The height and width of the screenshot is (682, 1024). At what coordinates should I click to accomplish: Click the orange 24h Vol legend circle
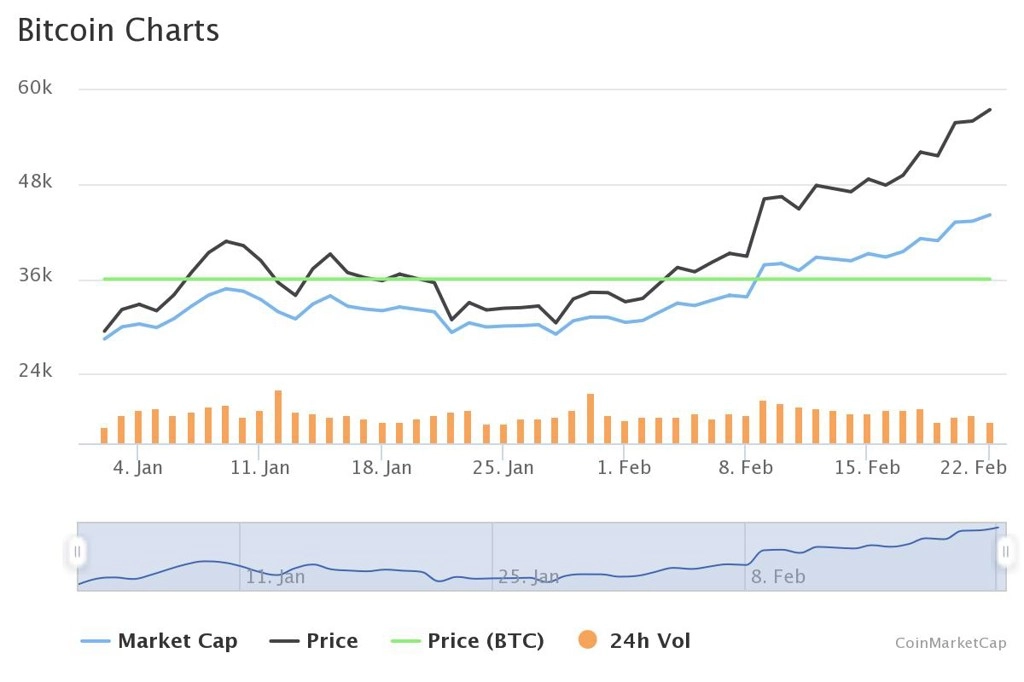click(x=588, y=640)
